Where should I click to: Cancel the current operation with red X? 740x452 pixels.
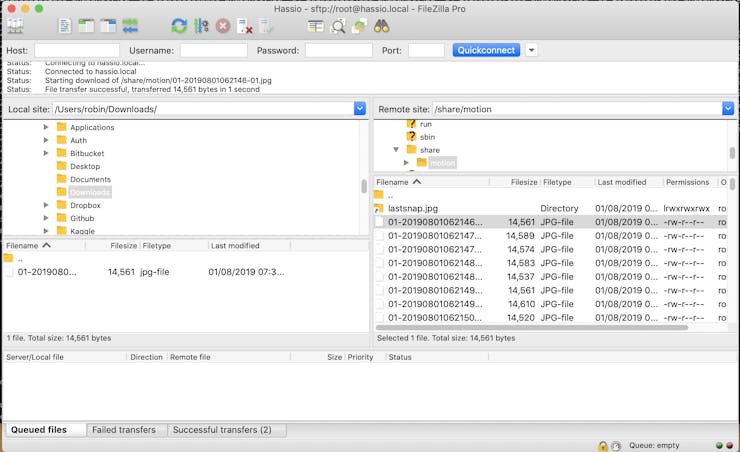coord(223,26)
